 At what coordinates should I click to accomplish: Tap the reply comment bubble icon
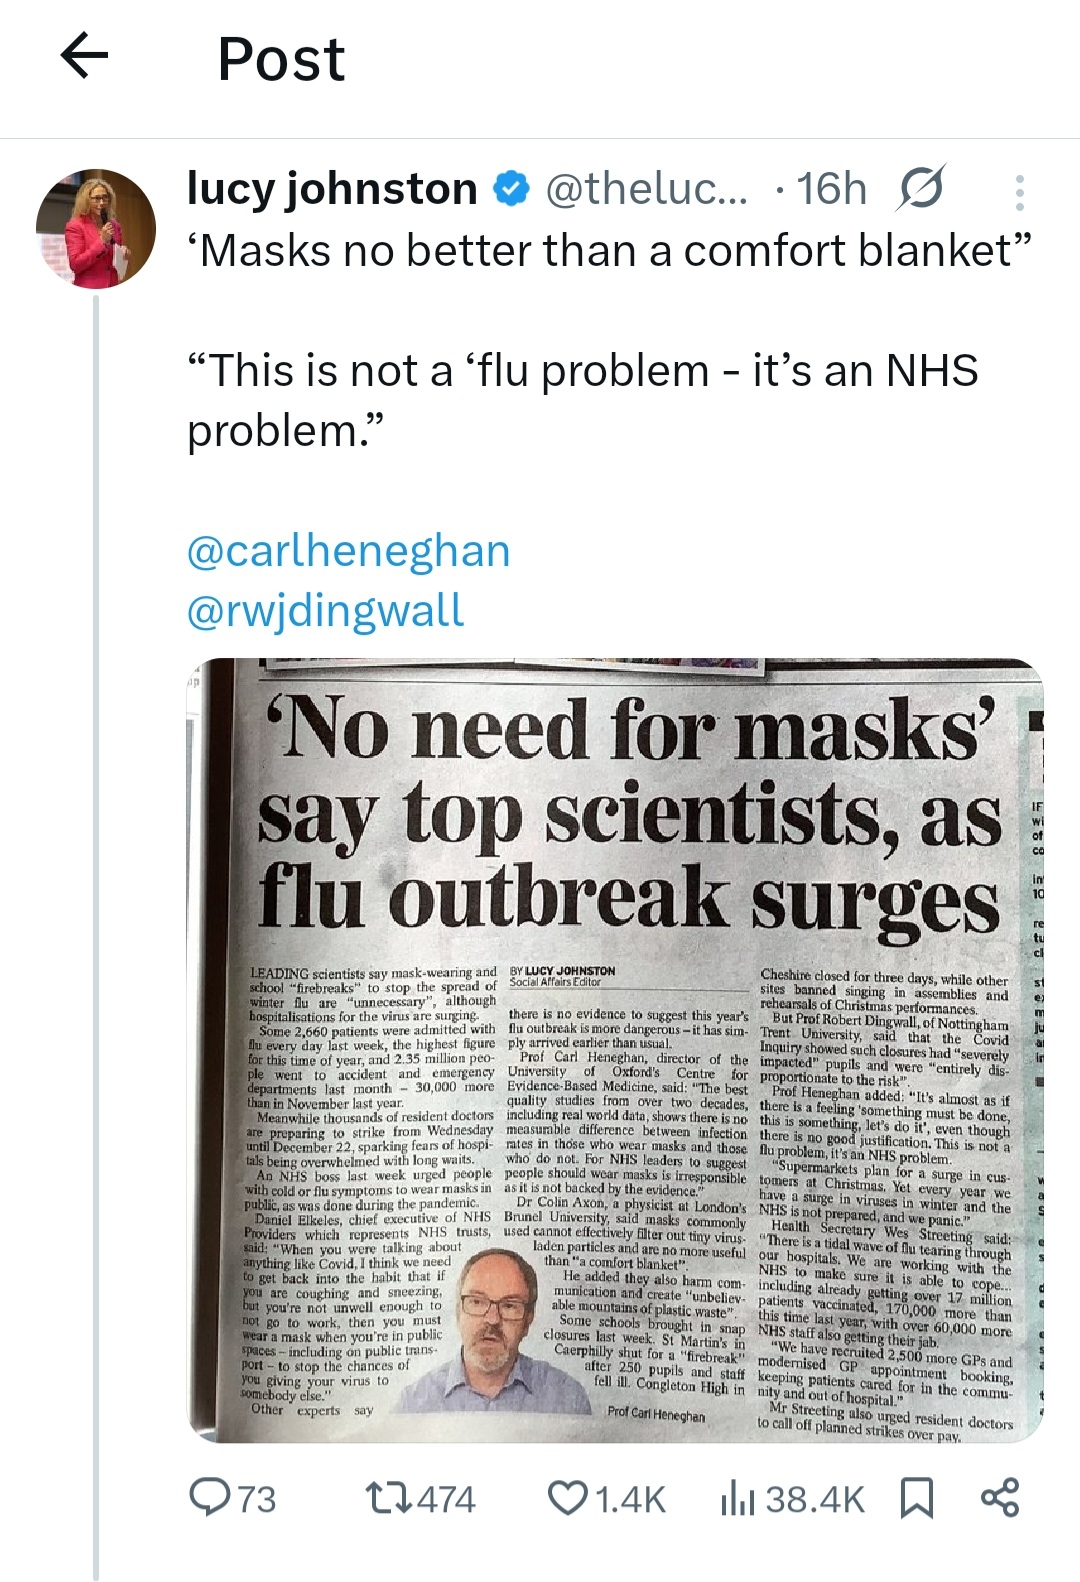coord(208,1497)
